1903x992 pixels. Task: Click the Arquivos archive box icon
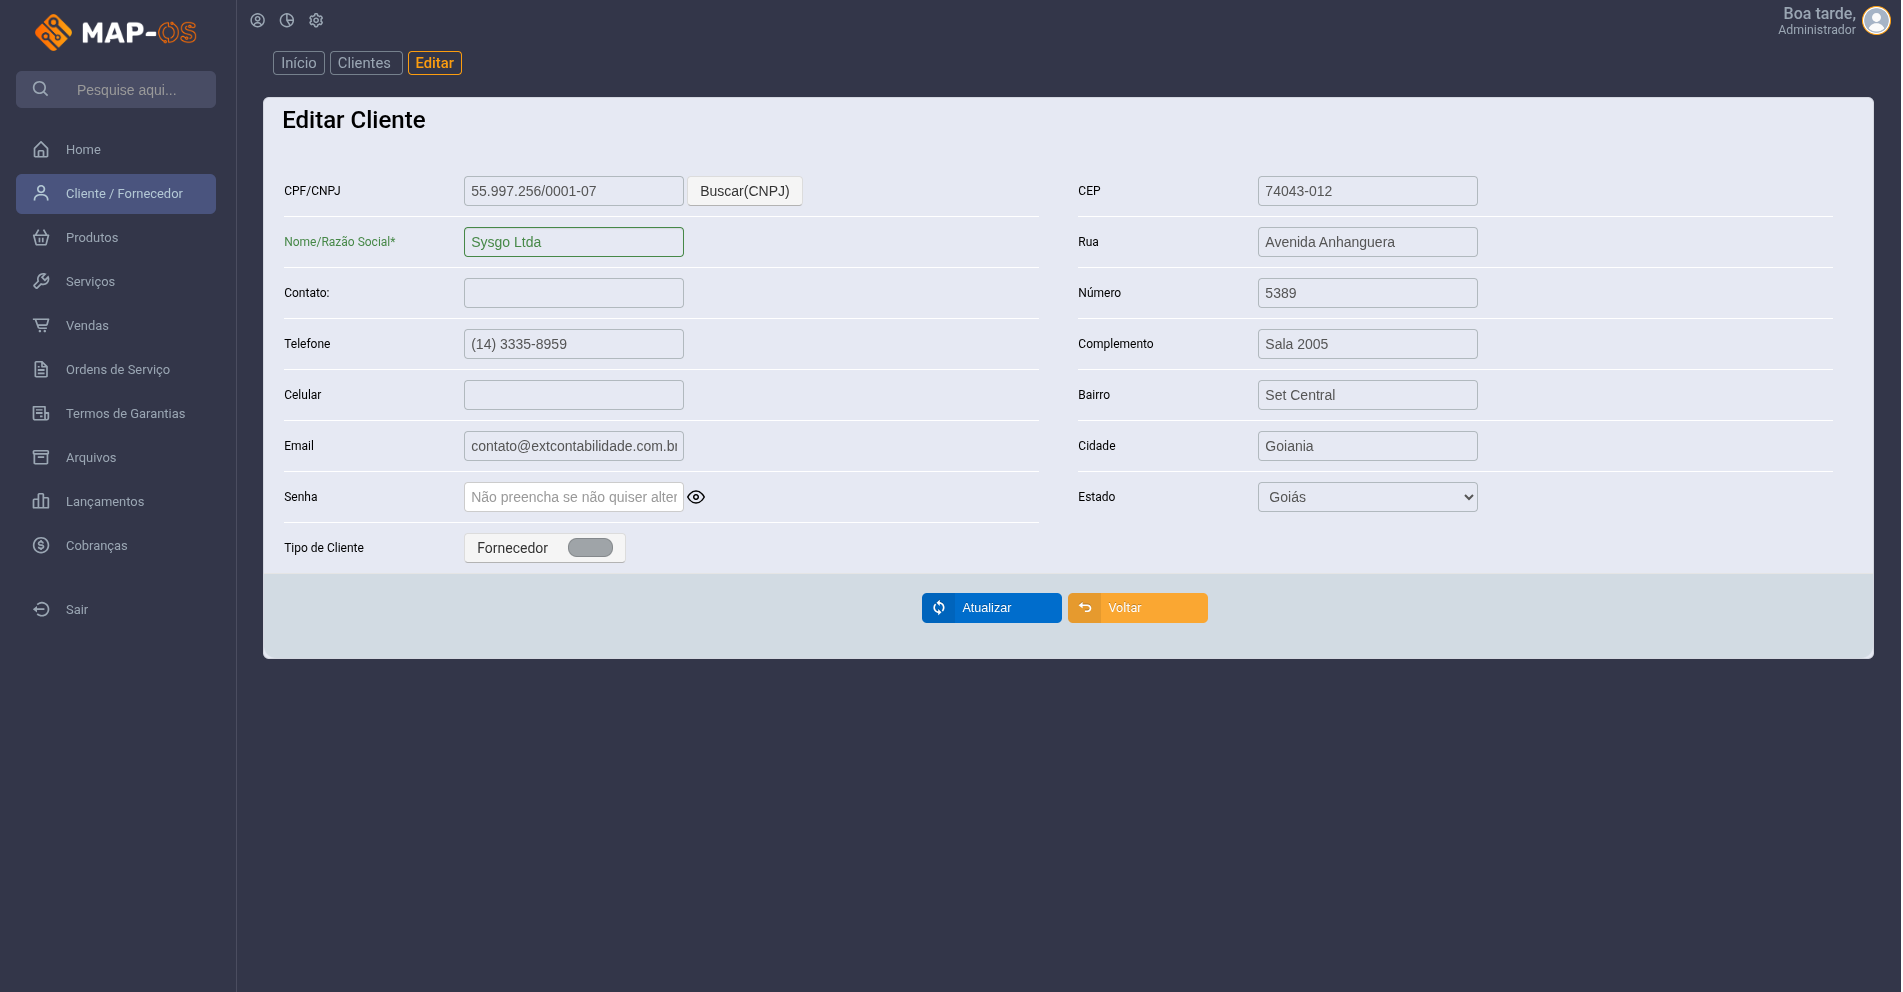(41, 458)
